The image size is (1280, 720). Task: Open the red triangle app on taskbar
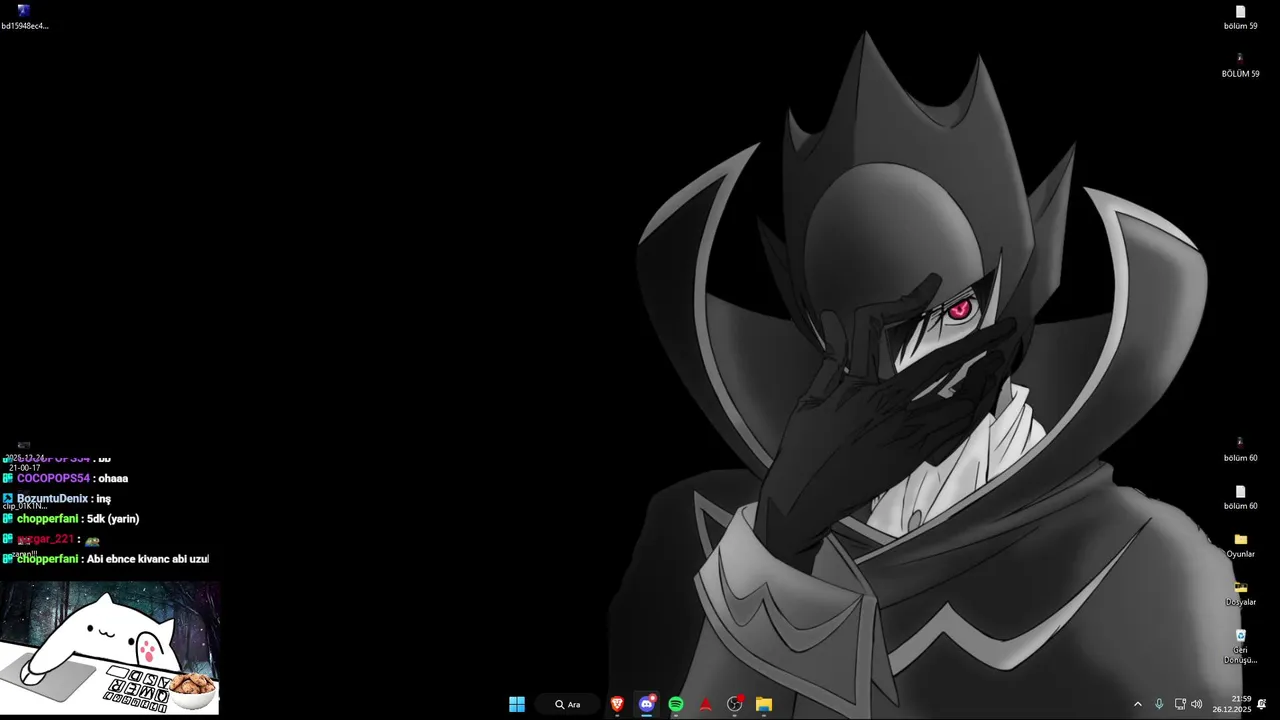[x=705, y=704]
